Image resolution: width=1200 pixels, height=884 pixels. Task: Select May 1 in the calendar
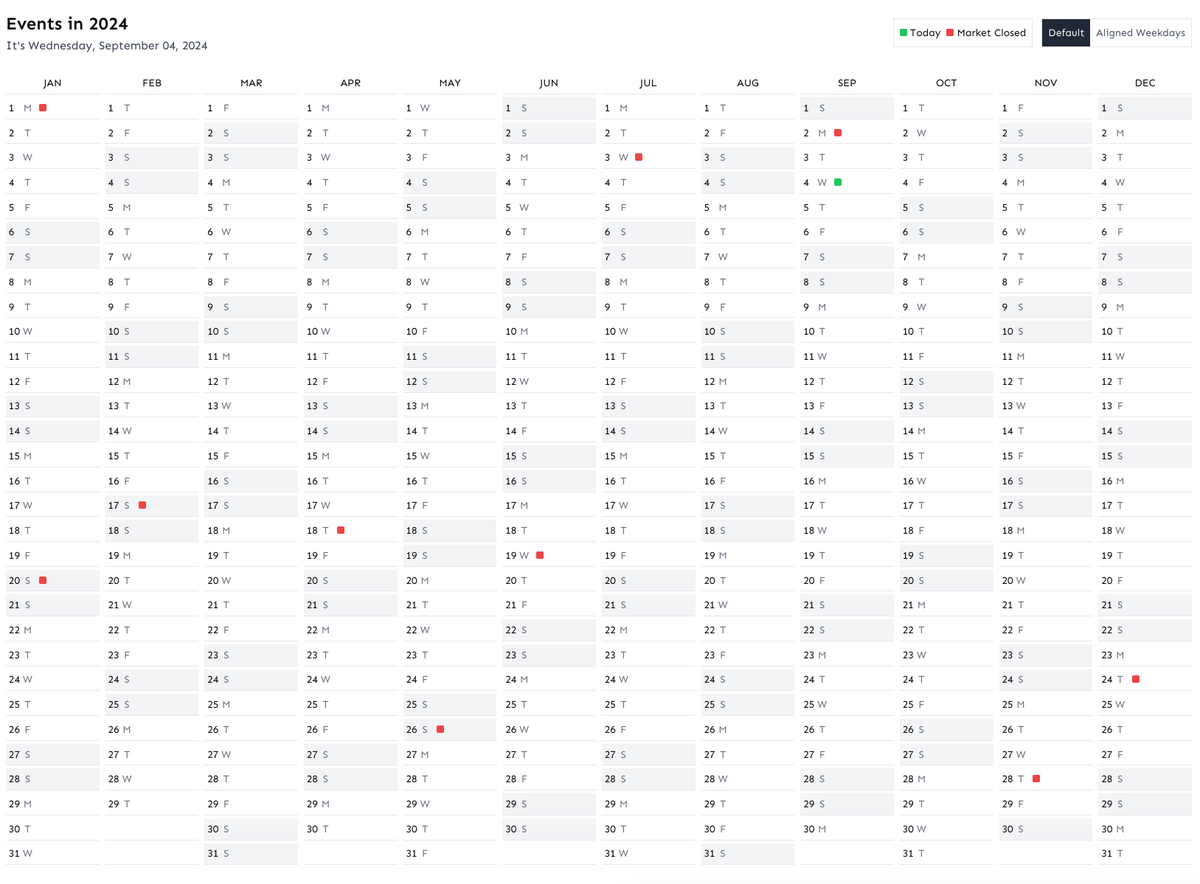click(x=450, y=108)
